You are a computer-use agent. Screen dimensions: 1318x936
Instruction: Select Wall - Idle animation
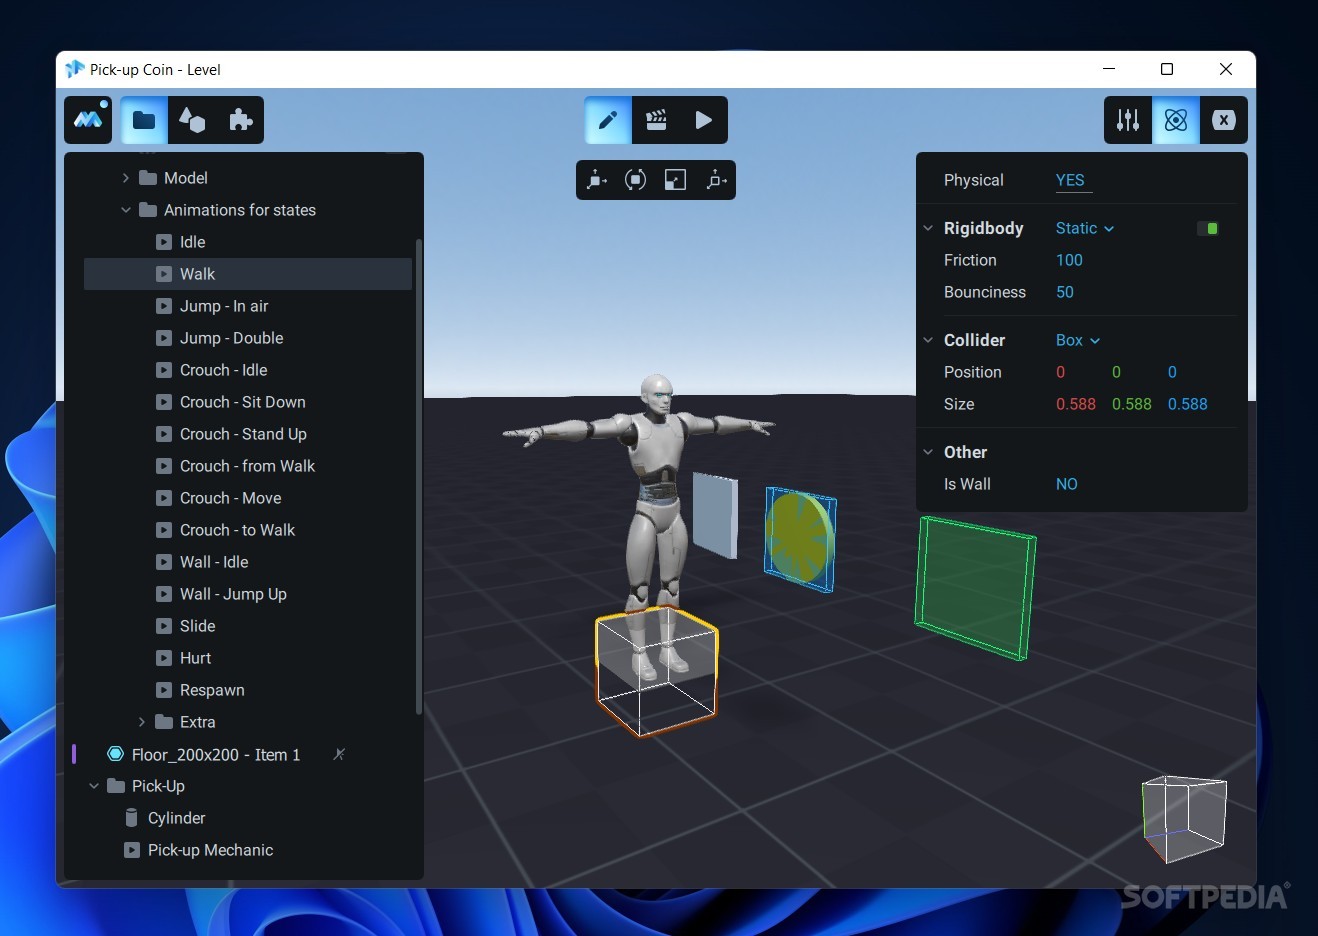pos(248,562)
